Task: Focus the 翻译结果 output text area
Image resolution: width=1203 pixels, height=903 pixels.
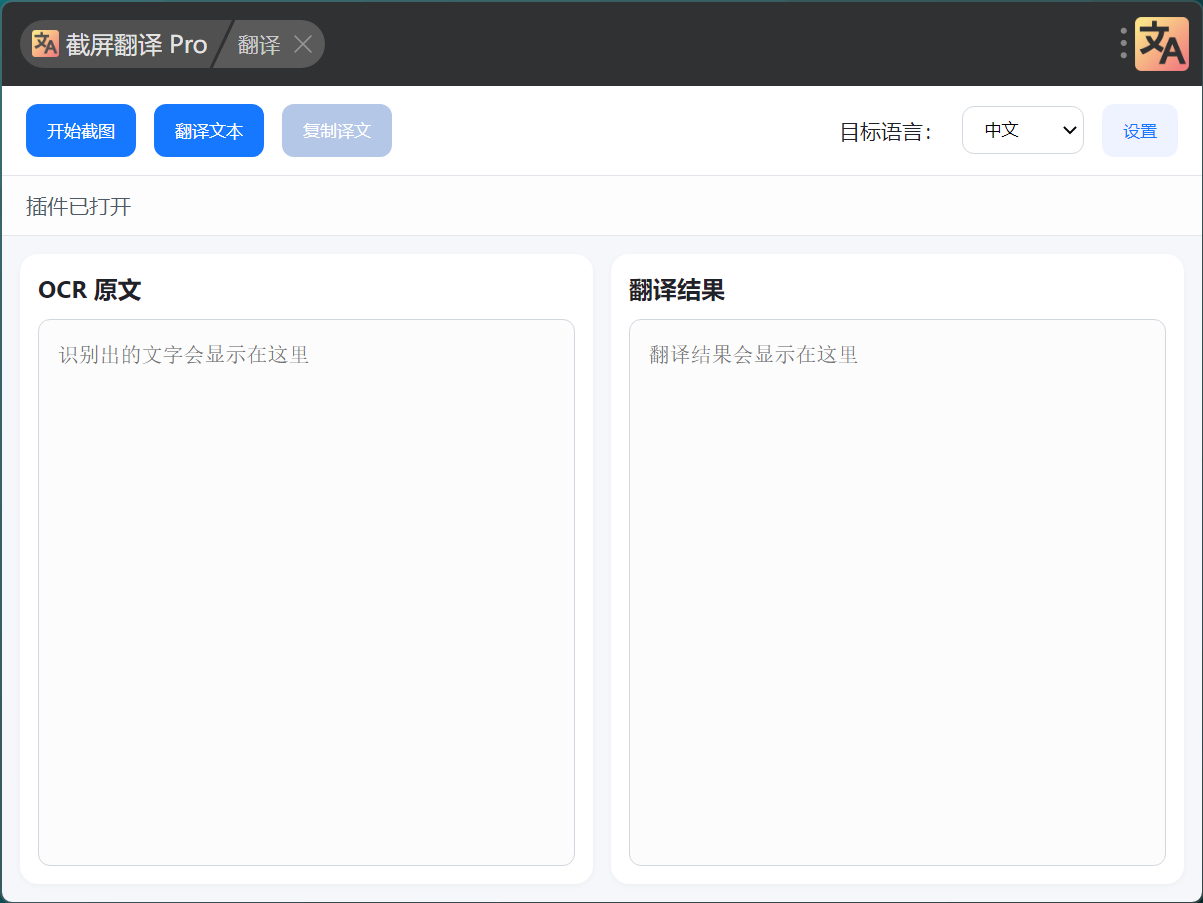Action: (x=897, y=600)
